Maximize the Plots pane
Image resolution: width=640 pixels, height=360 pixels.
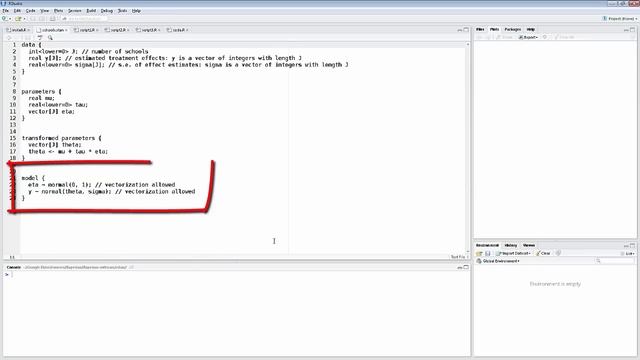[x=633, y=29]
